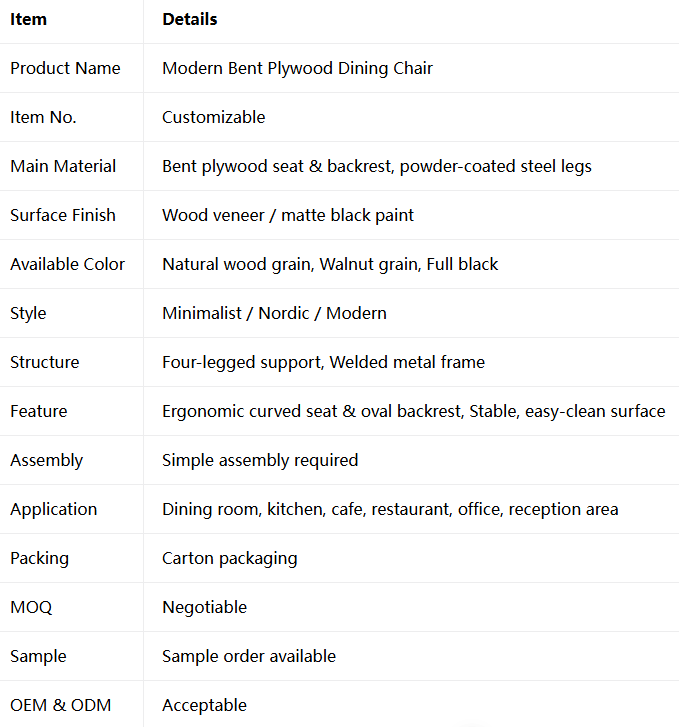Select the "Structure" row label

click(45, 362)
